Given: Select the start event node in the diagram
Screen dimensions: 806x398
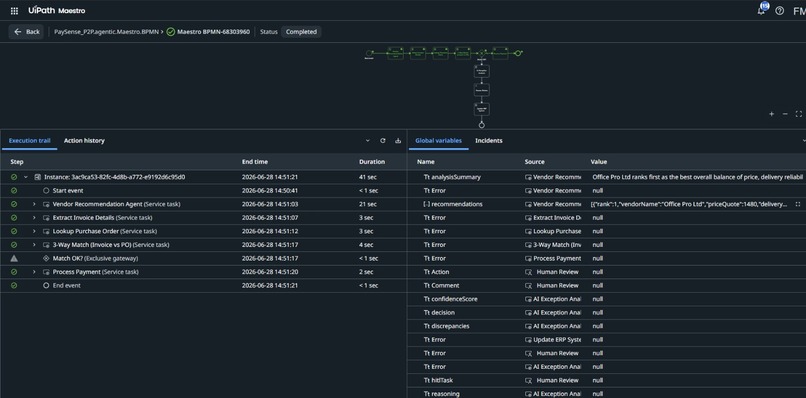Looking at the screenshot, I should (369, 53).
